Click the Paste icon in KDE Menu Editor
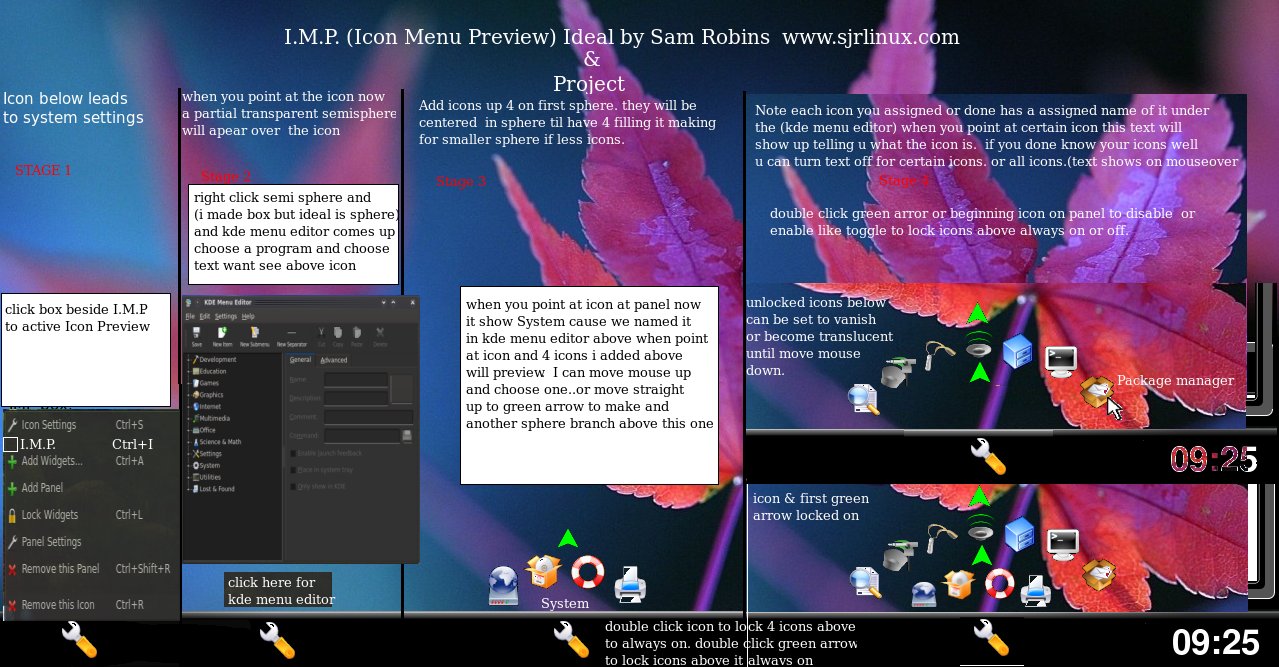Image resolution: width=1279 pixels, height=667 pixels. 357,335
